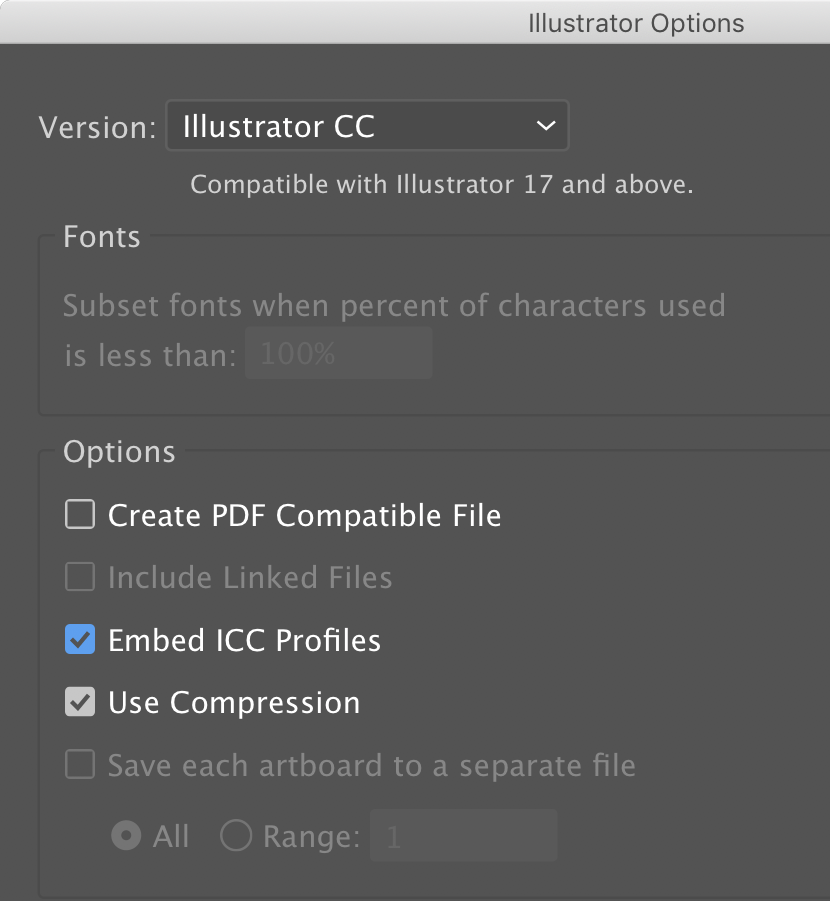Open the Version dropdown

click(x=367, y=126)
